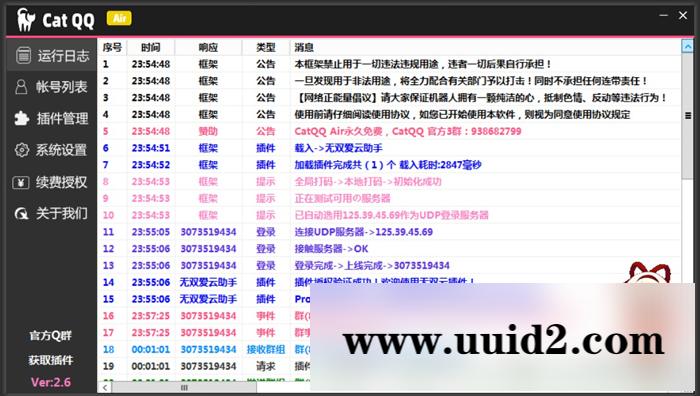Click the 获取插件 link
700x396 pixels.
pos(50,360)
